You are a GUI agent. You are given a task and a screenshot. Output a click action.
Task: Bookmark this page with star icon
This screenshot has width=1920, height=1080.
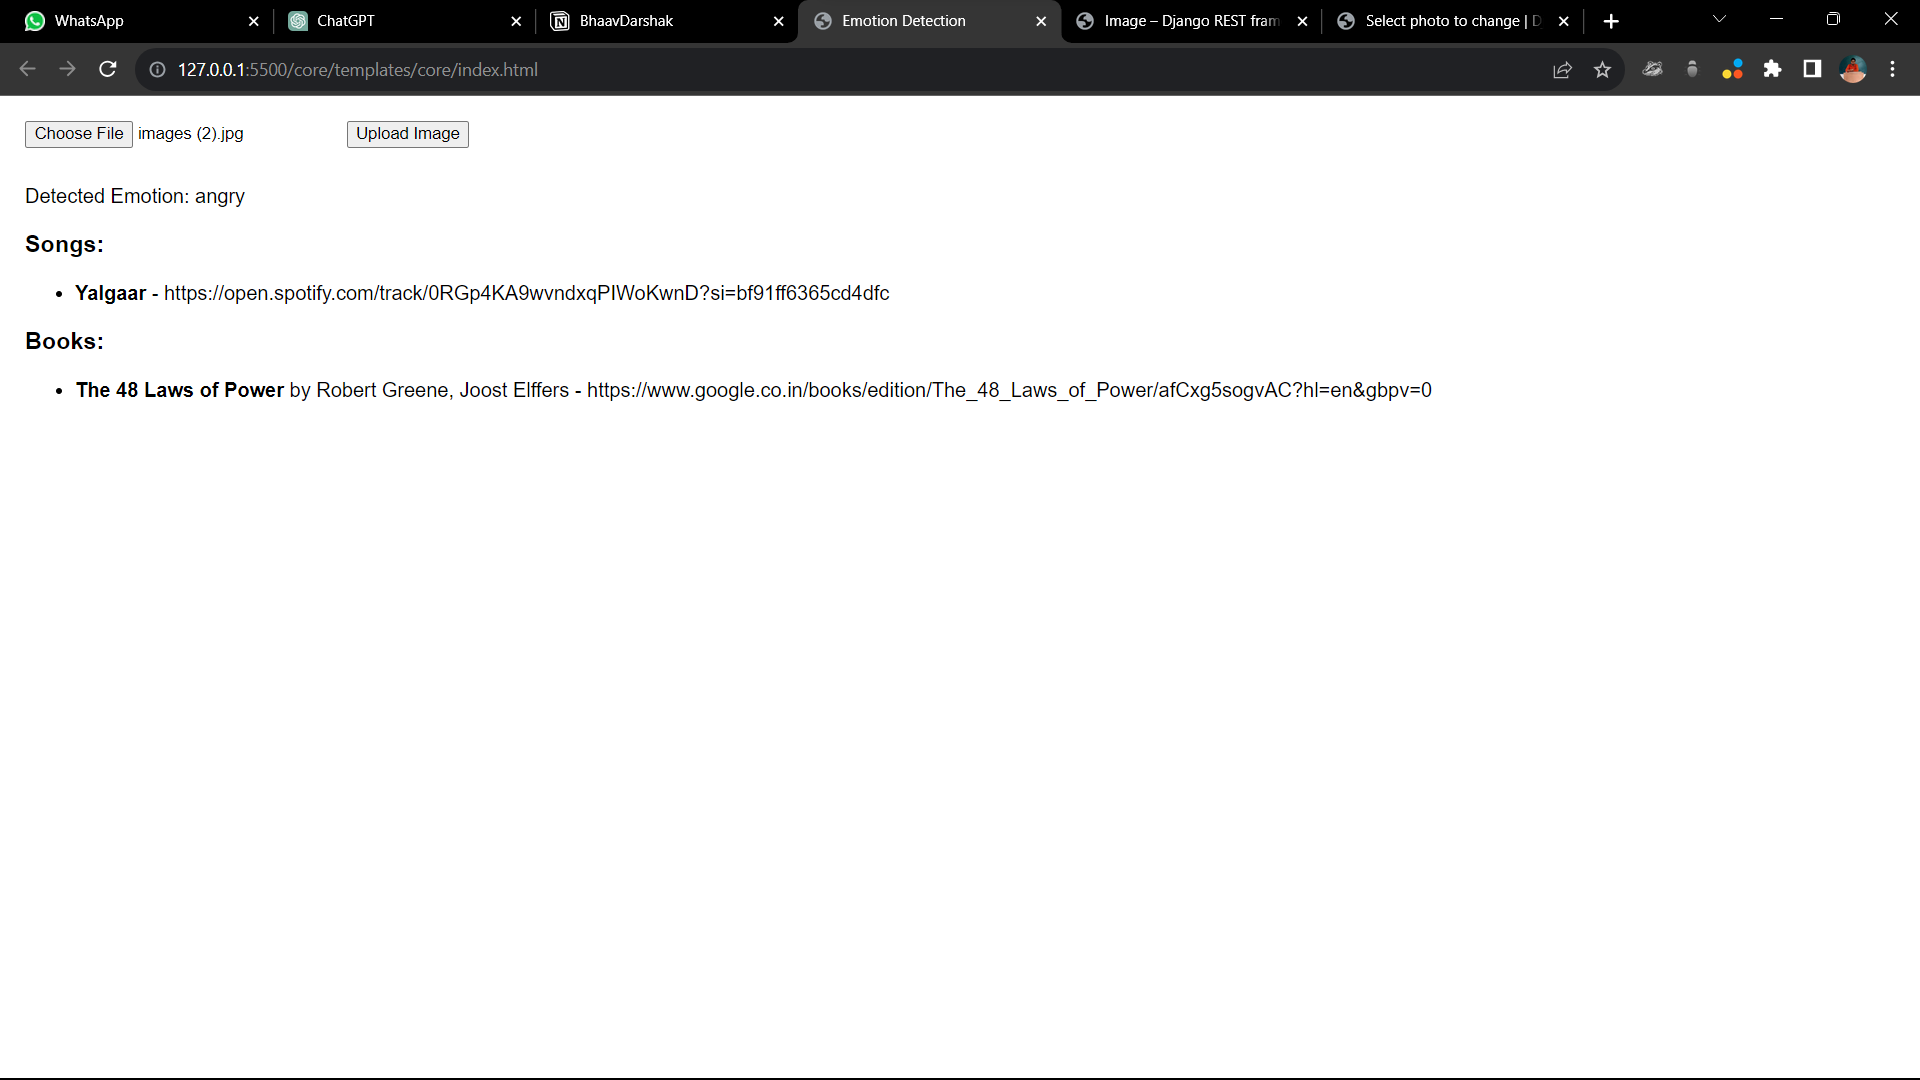pyautogui.click(x=1603, y=69)
